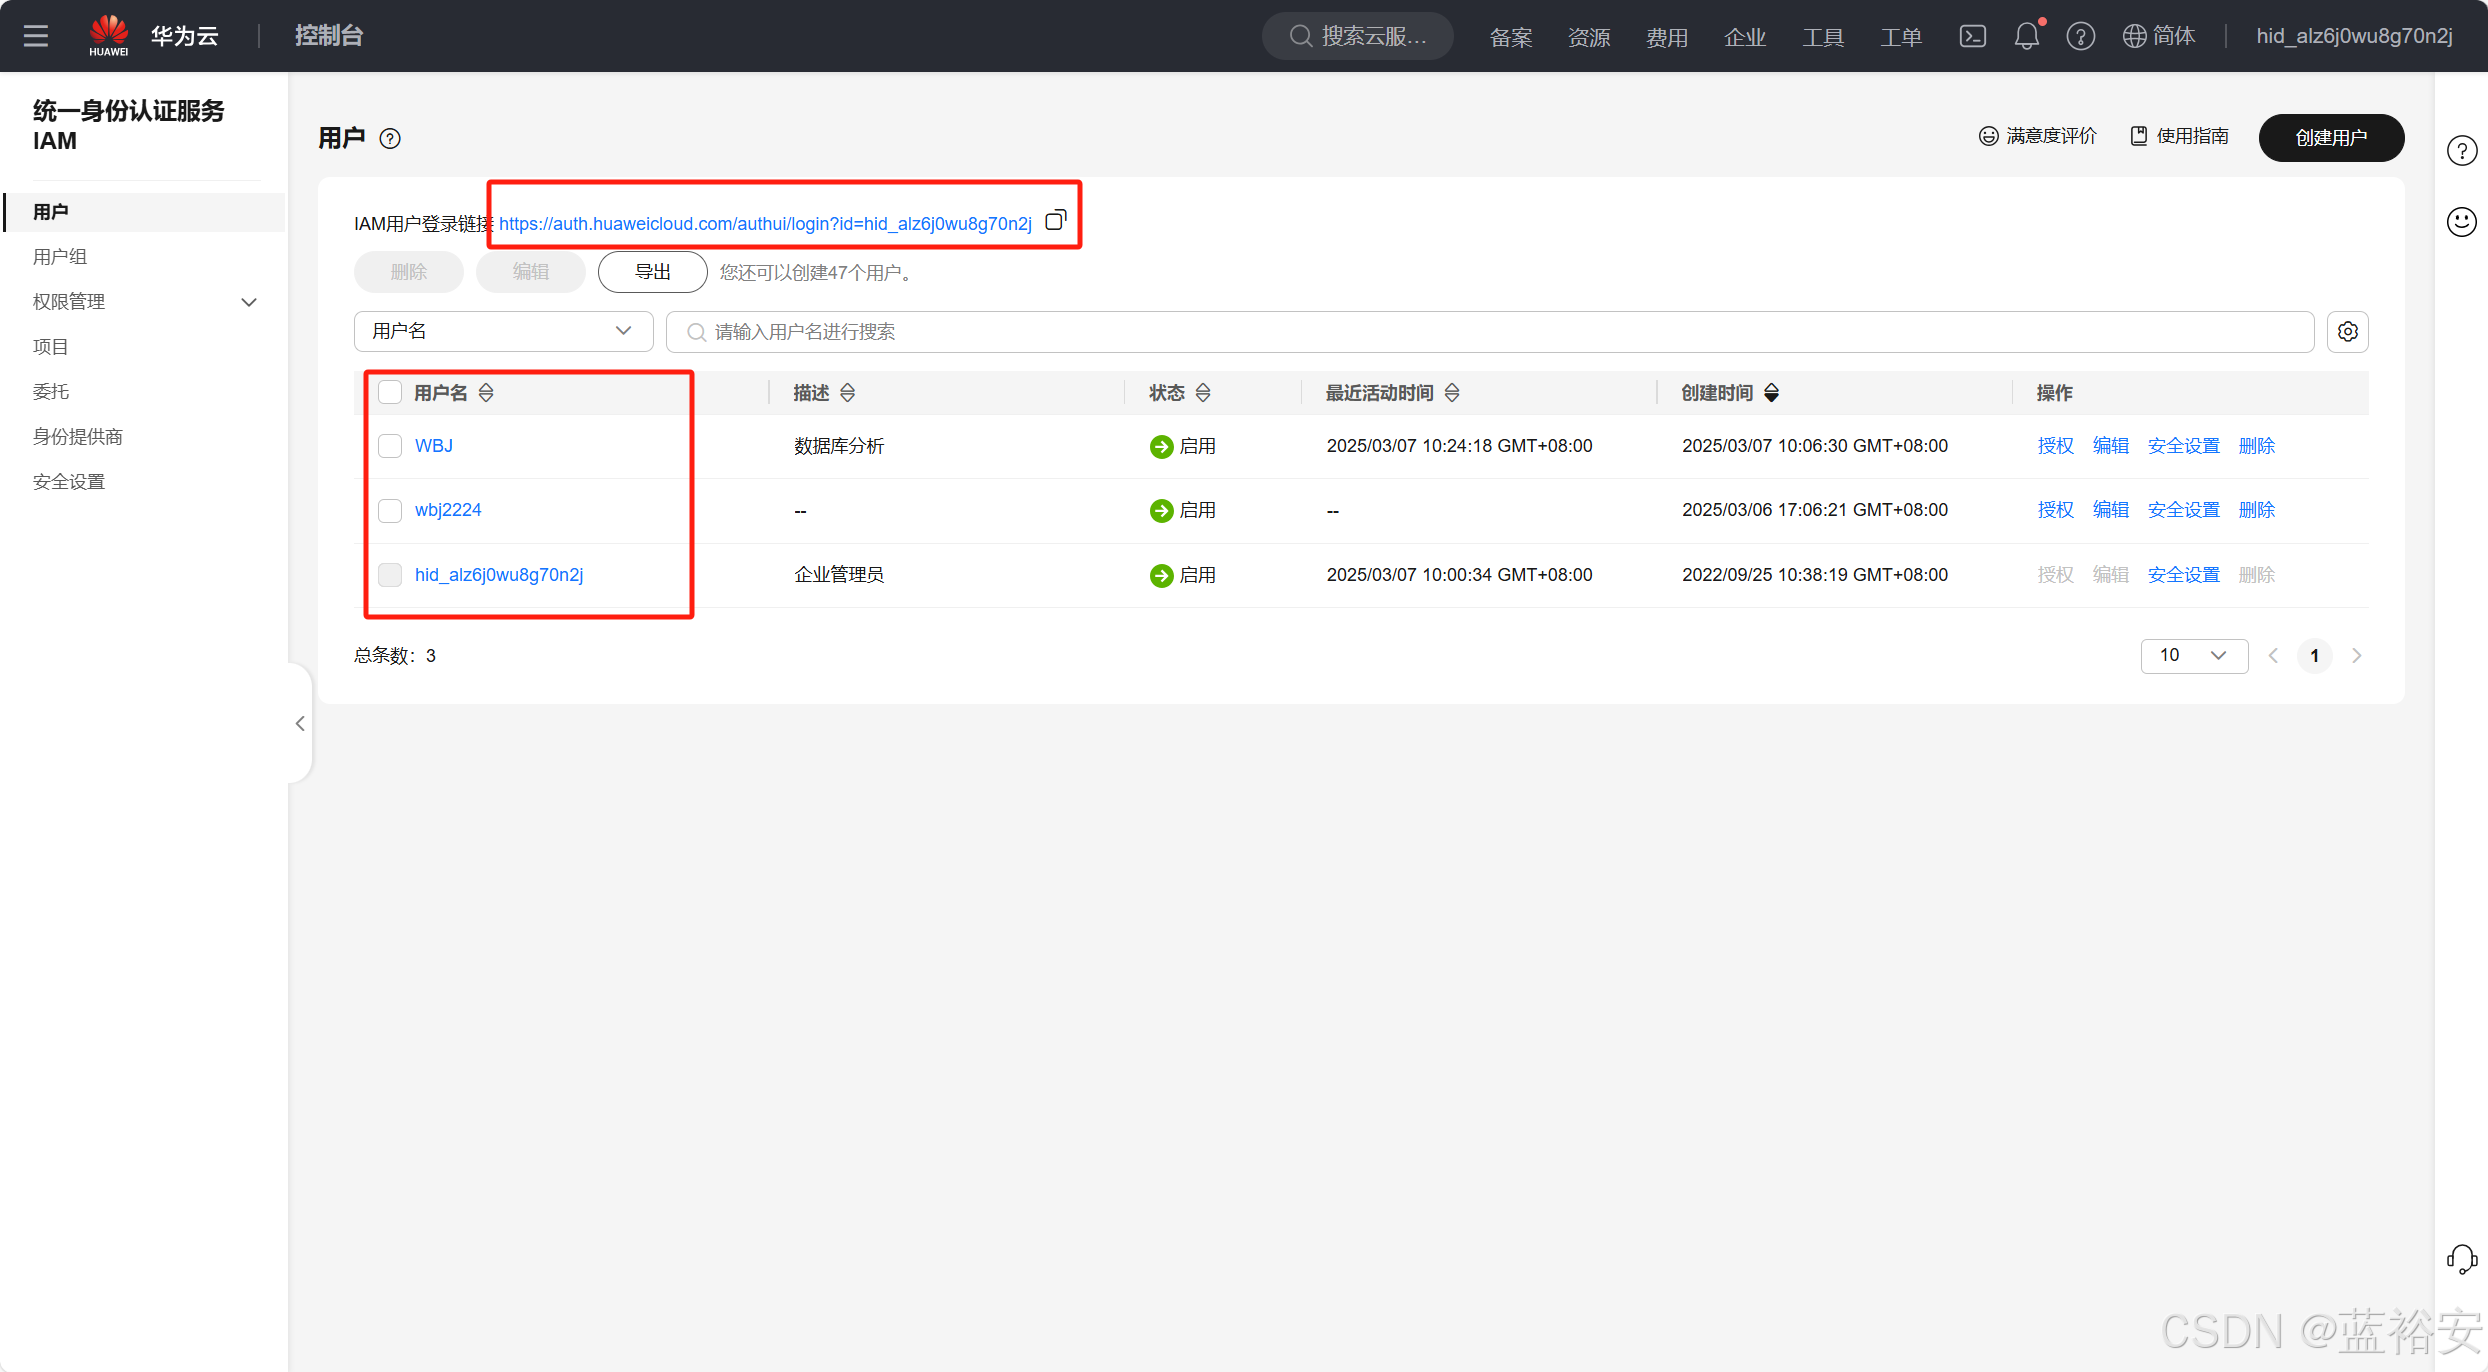Image resolution: width=2488 pixels, height=1372 pixels.
Task: Go to 用户组 in the sidebar
Action: pos(60,257)
